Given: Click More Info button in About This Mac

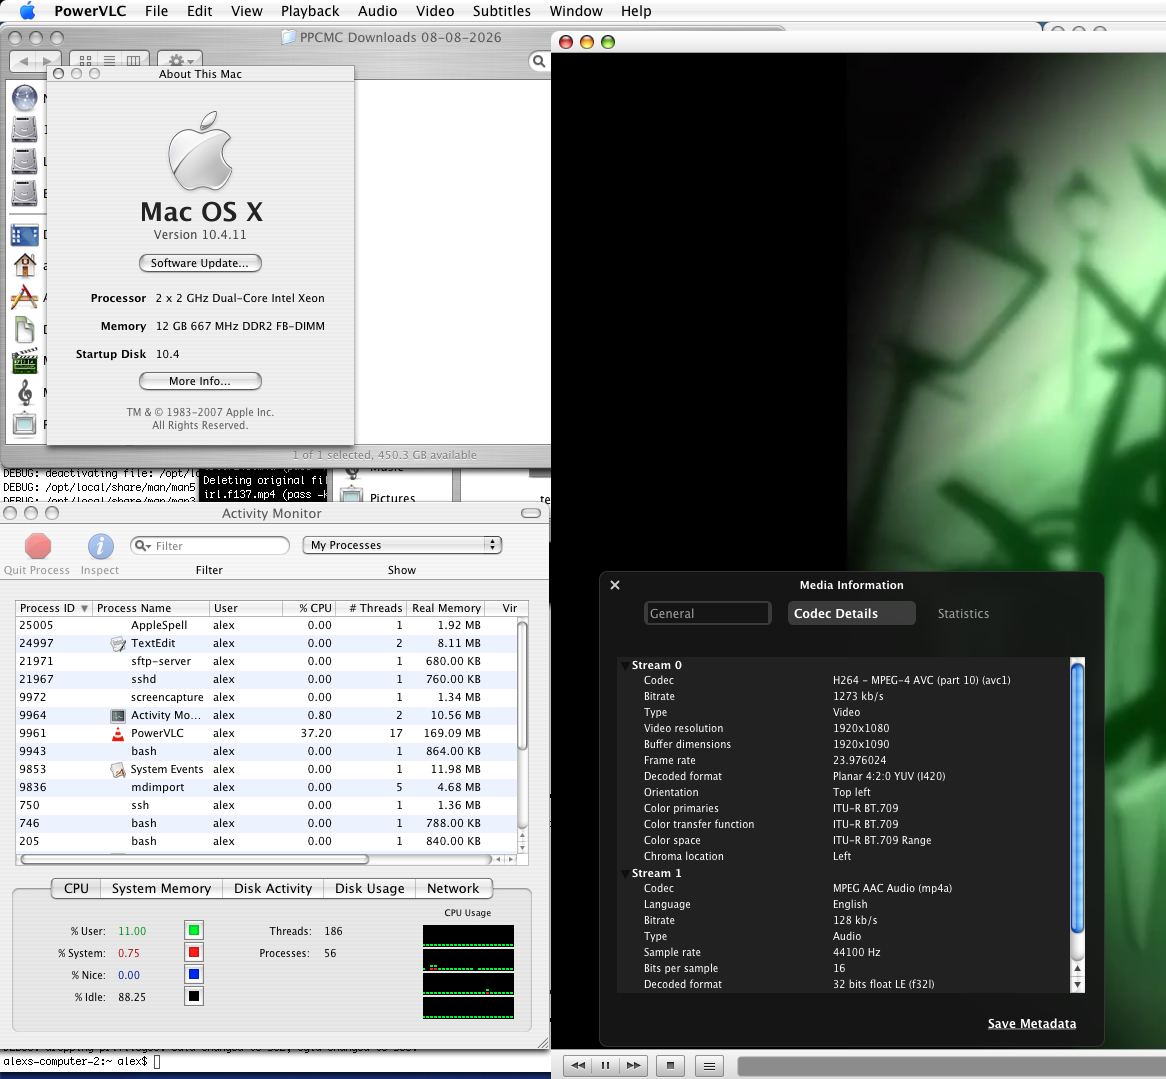Looking at the screenshot, I should (200, 381).
